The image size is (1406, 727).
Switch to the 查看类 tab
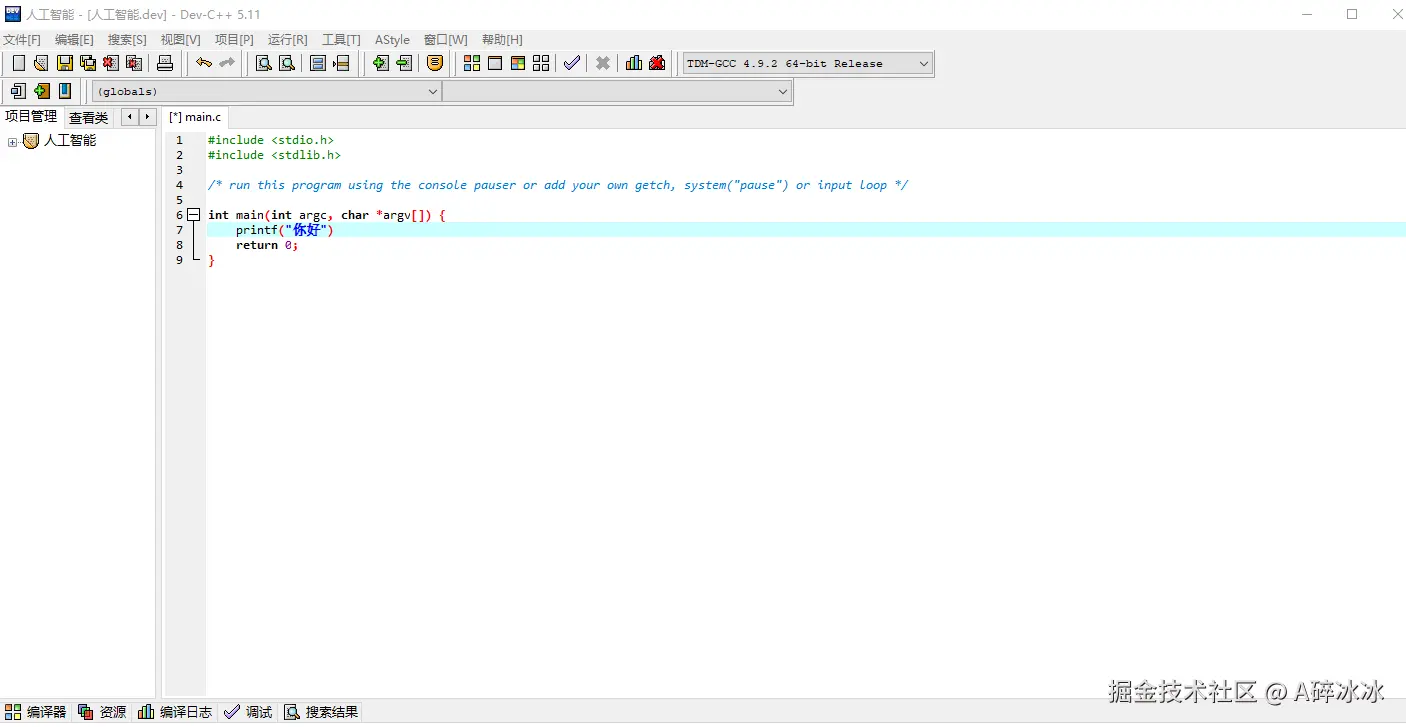tap(89, 118)
